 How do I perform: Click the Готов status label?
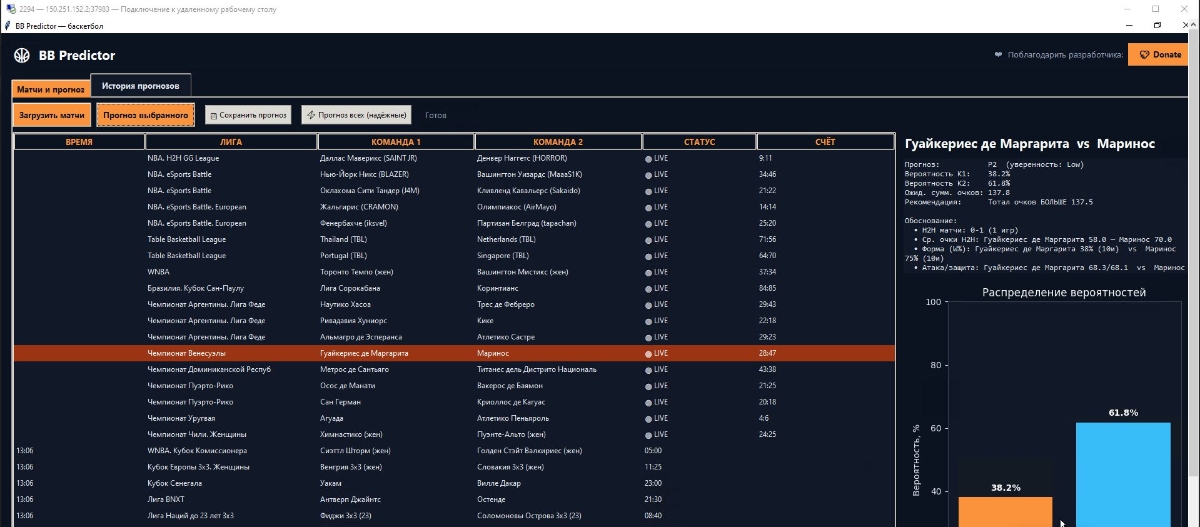(436, 115)
